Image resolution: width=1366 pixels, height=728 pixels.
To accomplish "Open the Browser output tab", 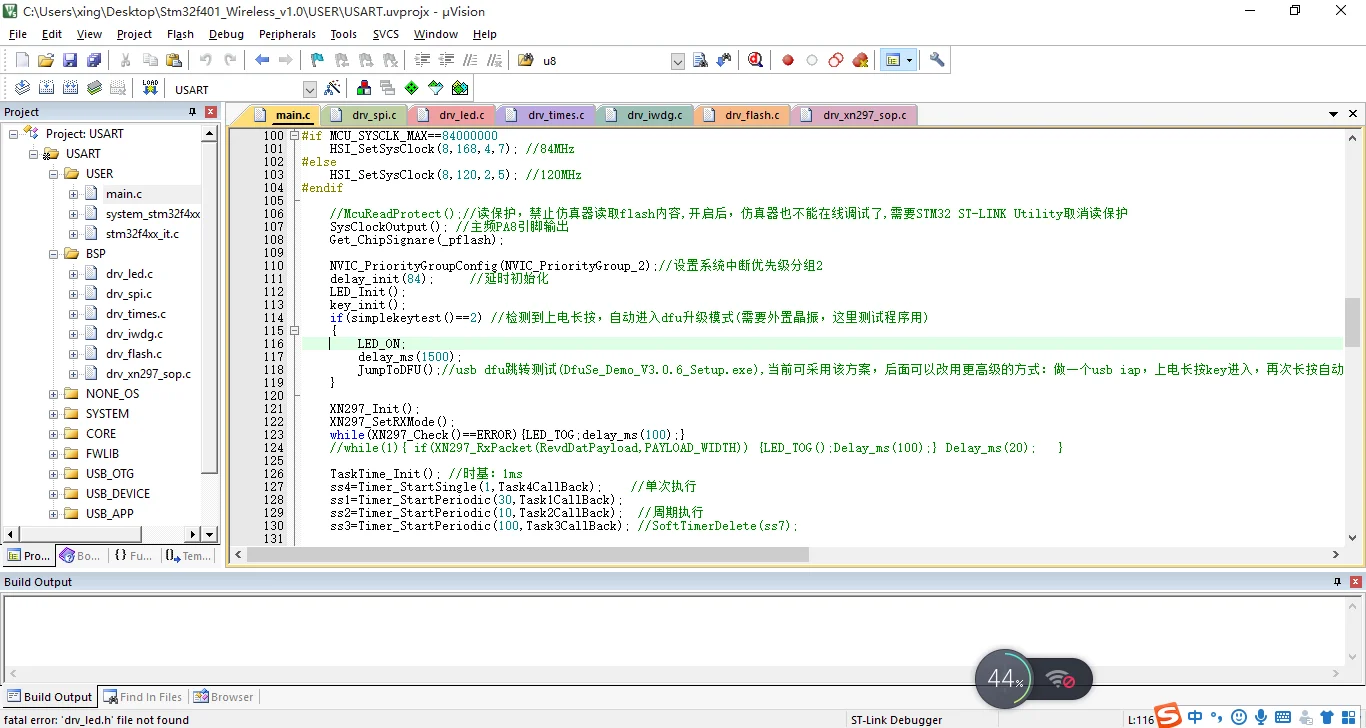I will 223,697.
